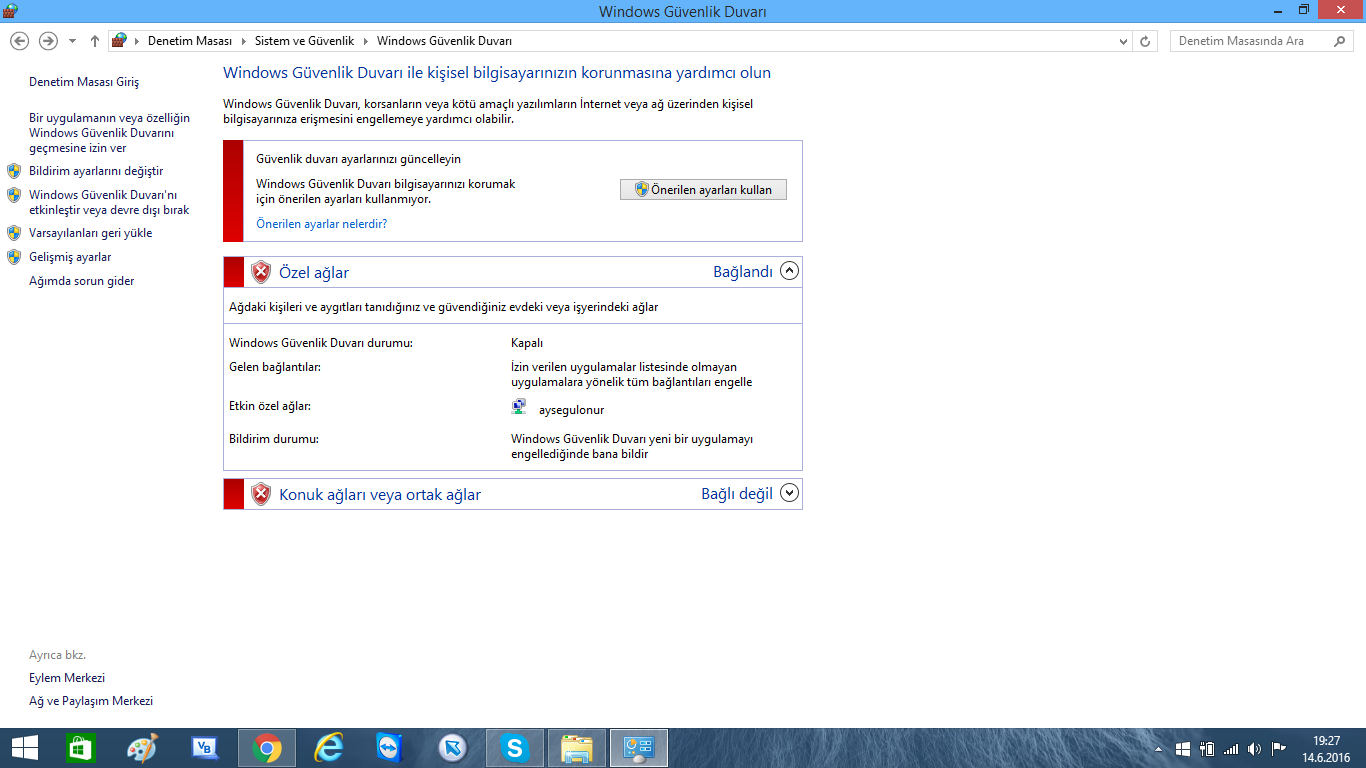Click the network icon next to aysegulonur
The height and width of the screenshot is (768, 1366).
coord(519,407)
